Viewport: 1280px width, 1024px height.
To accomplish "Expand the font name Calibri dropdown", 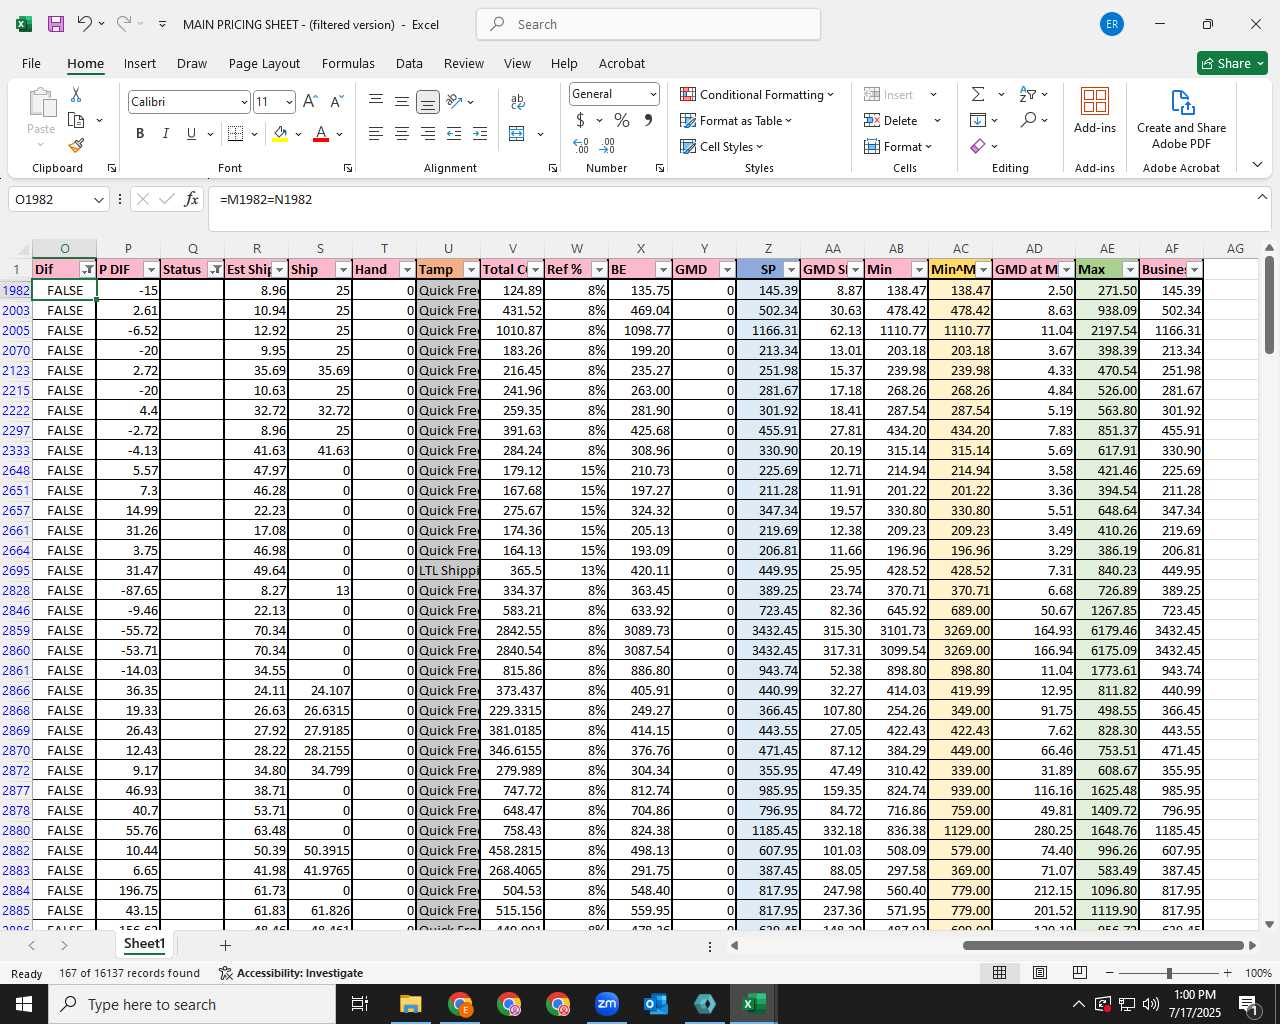I will [243, 102].
